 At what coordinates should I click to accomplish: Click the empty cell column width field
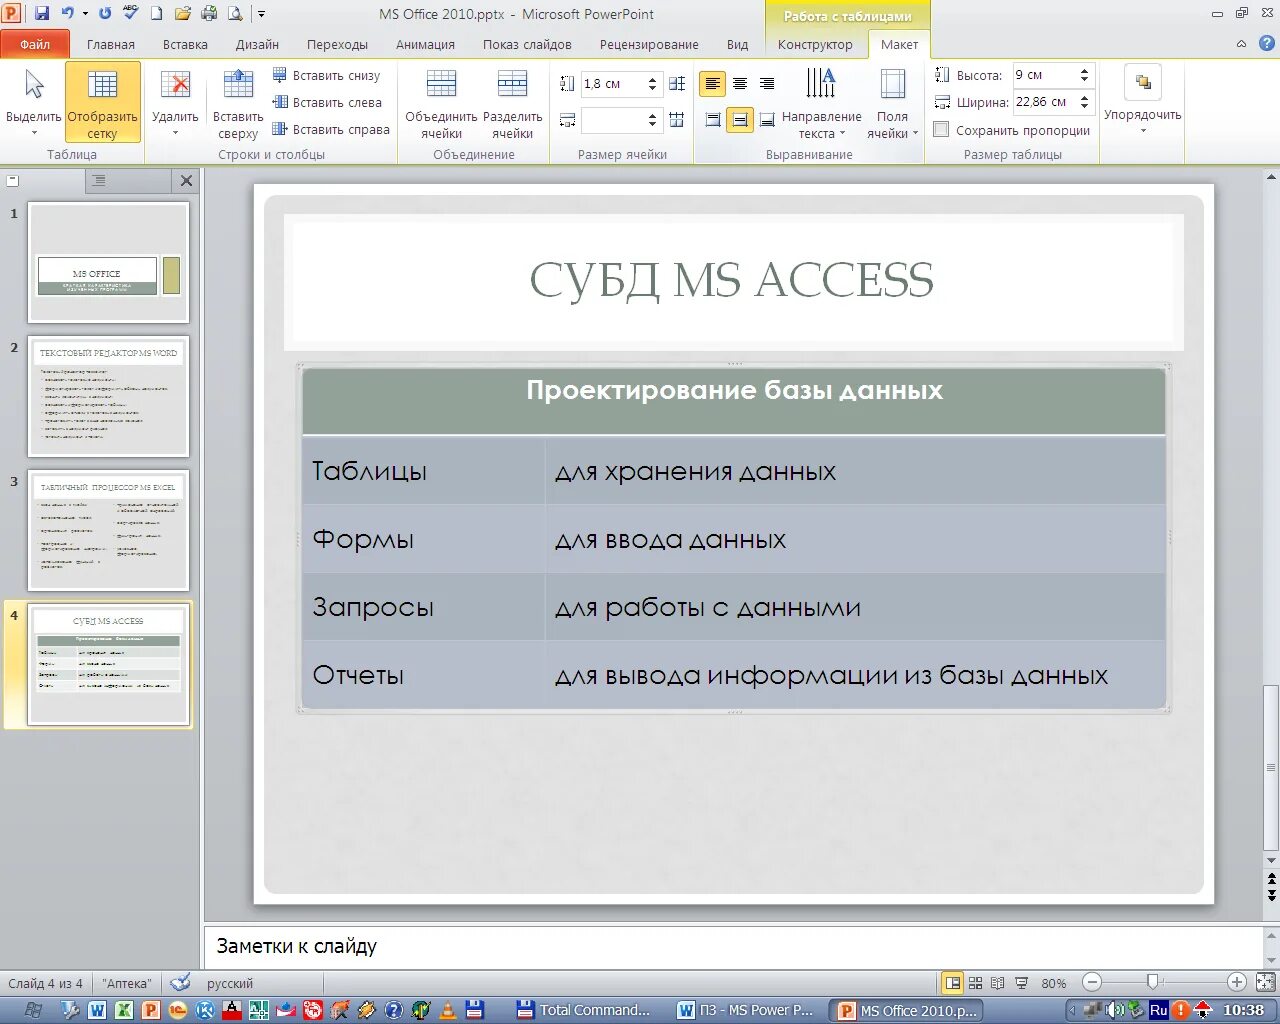pos(612,120)
